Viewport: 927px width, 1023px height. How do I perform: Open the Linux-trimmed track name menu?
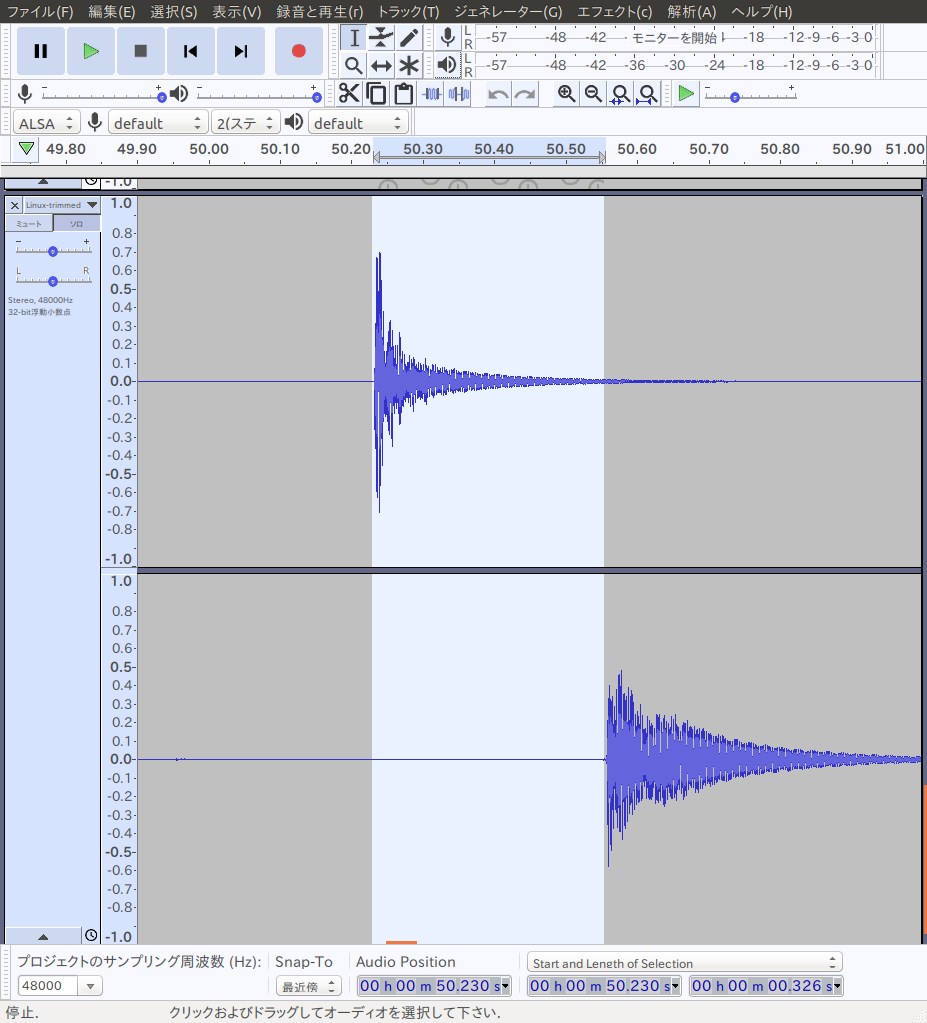62,205
